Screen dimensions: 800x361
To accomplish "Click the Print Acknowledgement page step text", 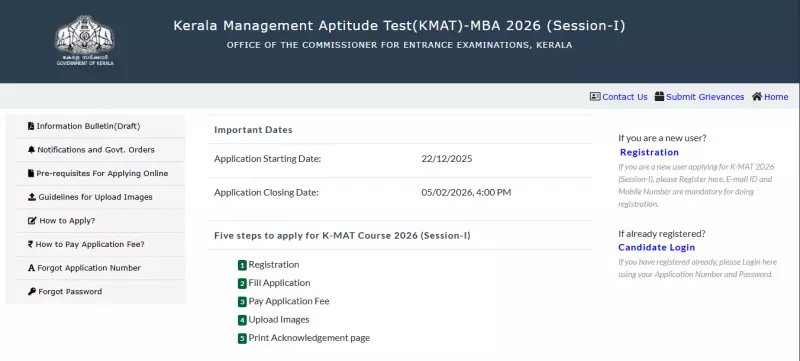I will [x=309, y=338].
